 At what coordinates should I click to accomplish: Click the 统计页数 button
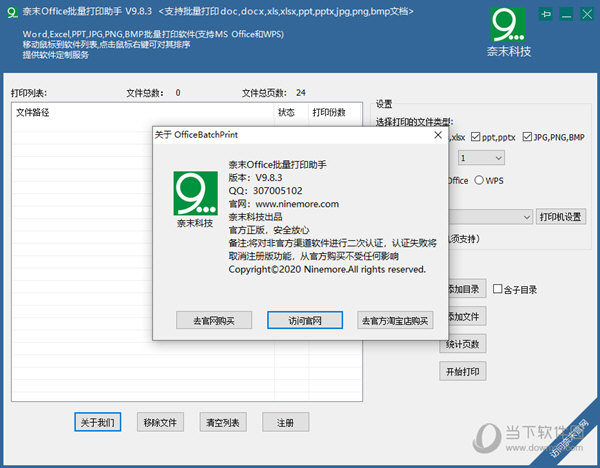point(463,344)
